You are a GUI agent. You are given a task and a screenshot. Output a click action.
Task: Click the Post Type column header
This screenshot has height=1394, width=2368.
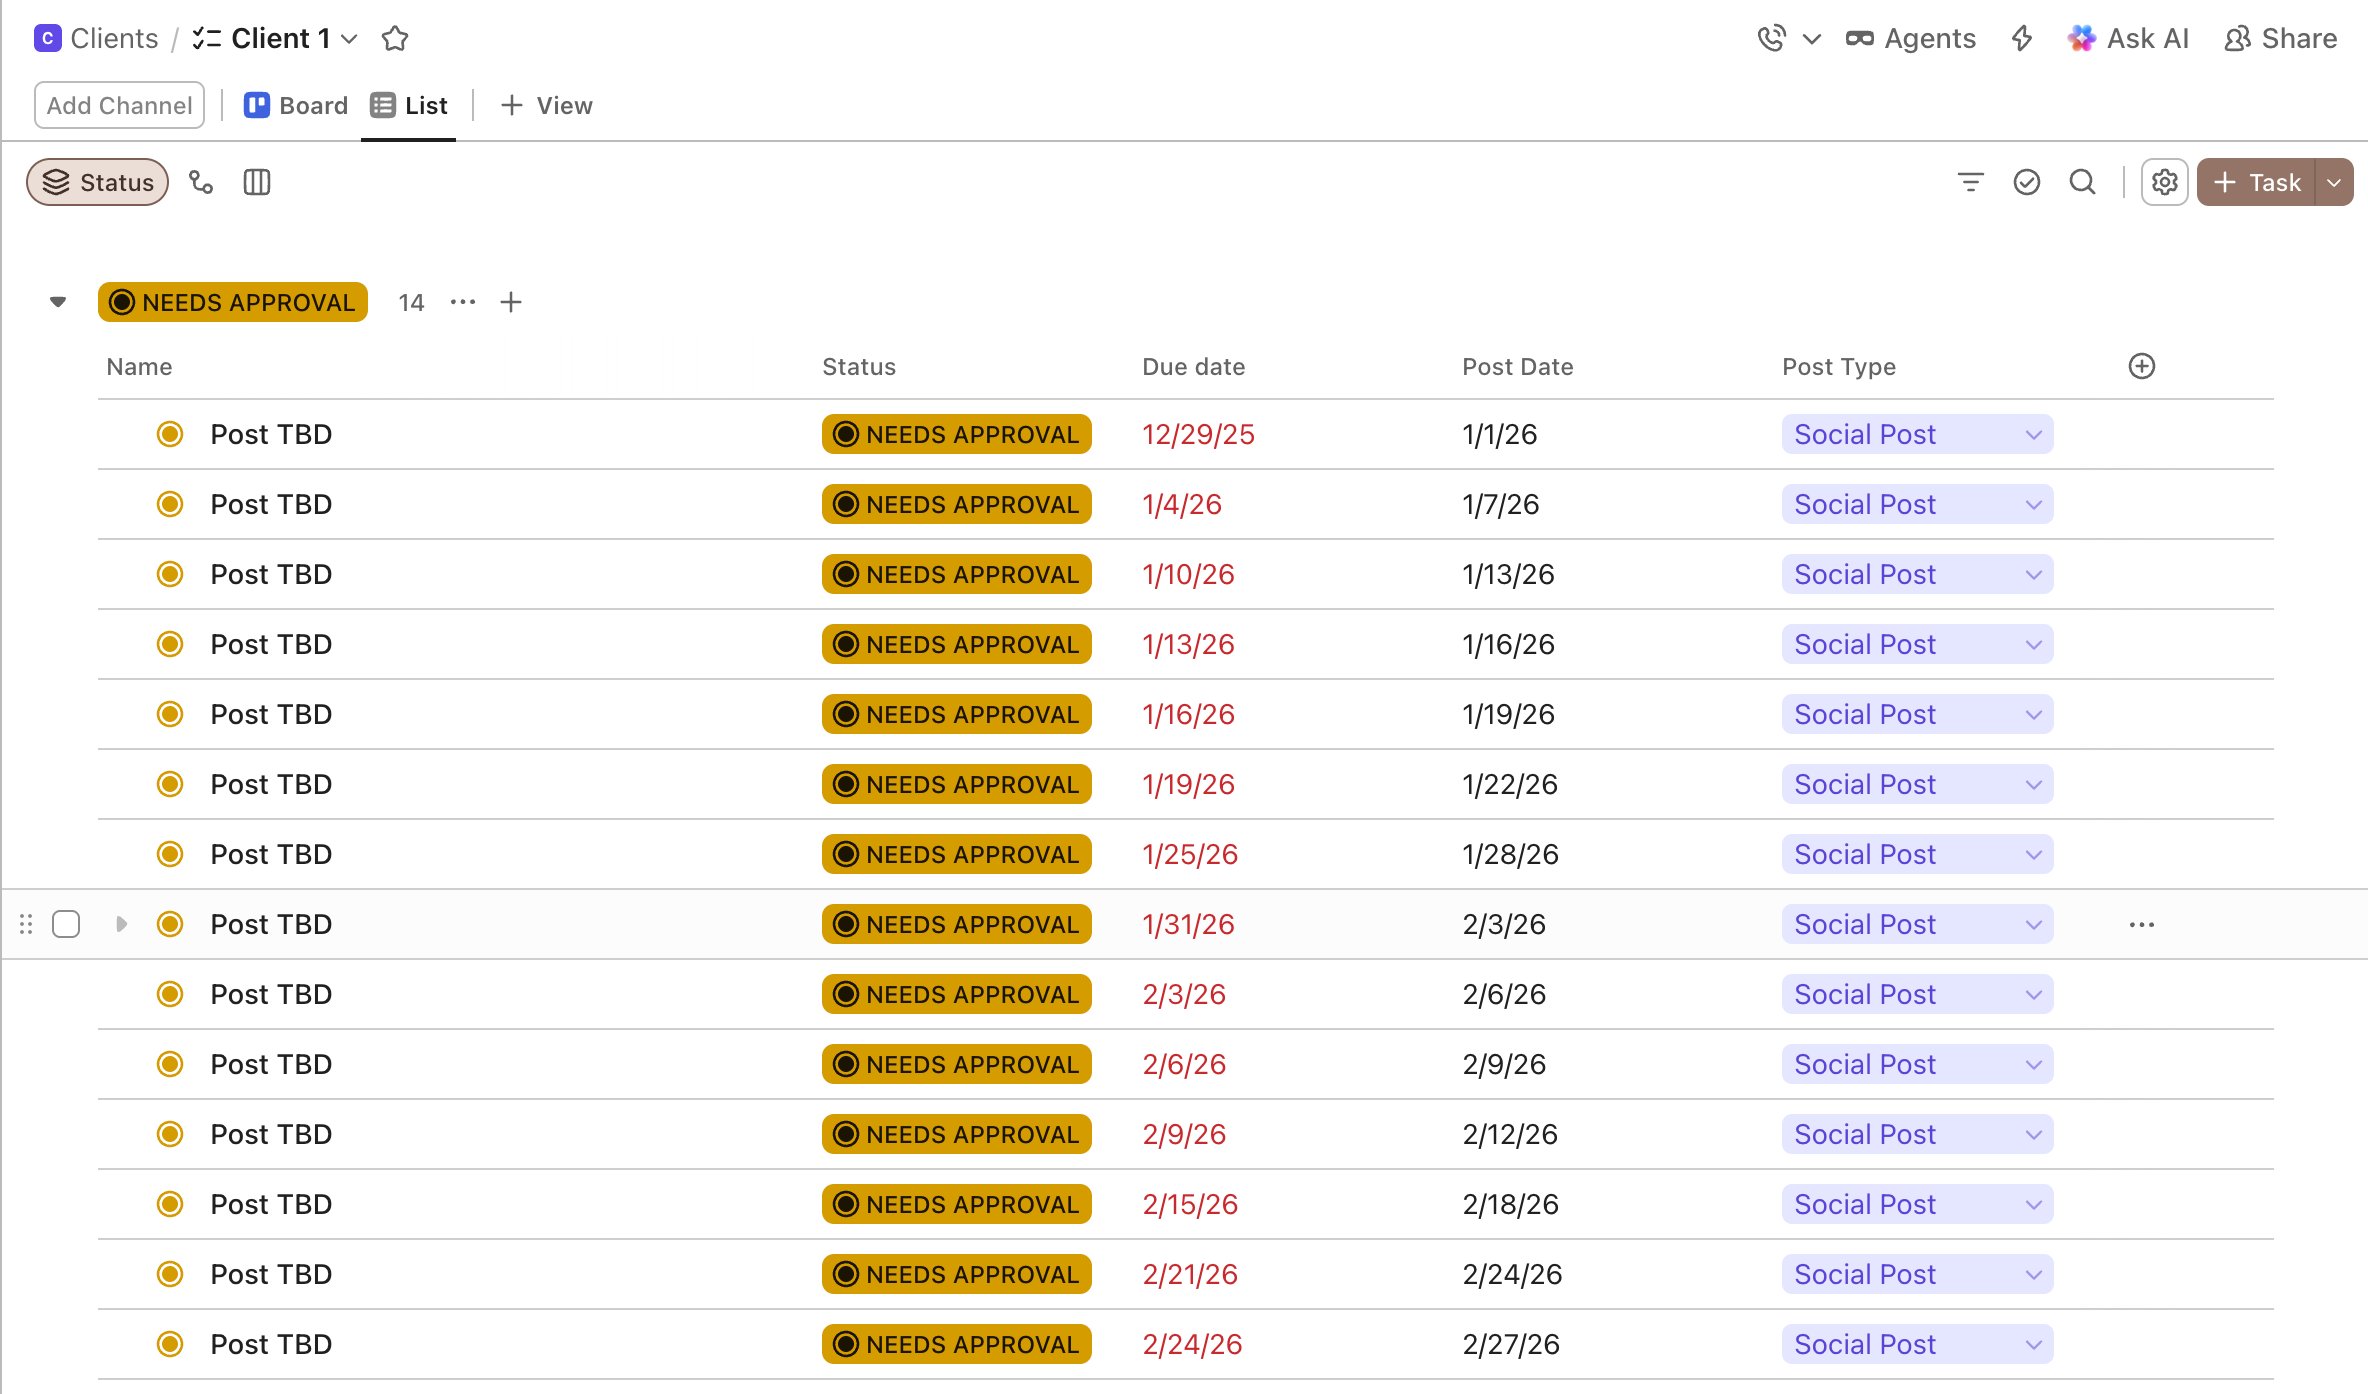(x=1839, y=367)
